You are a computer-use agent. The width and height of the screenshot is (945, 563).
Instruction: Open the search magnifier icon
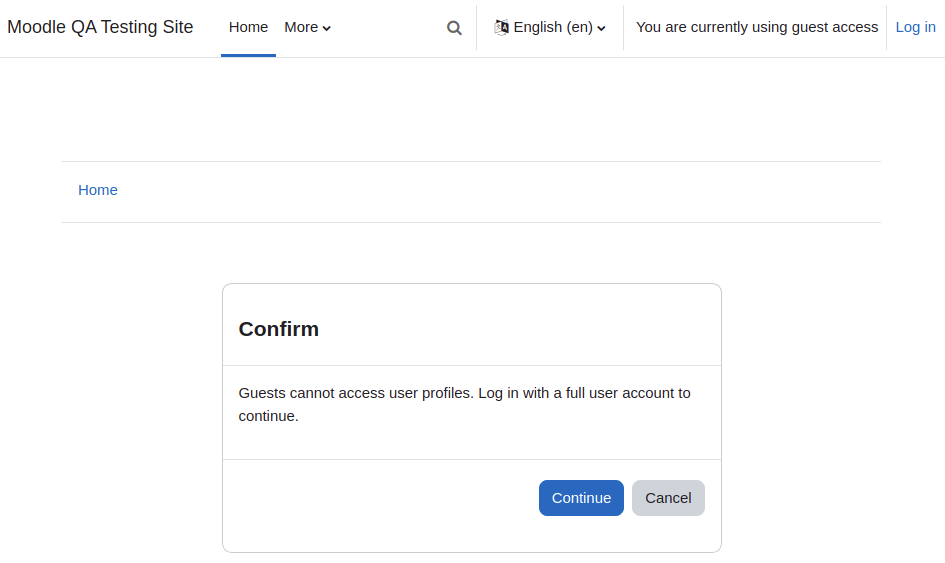[454, 28]
